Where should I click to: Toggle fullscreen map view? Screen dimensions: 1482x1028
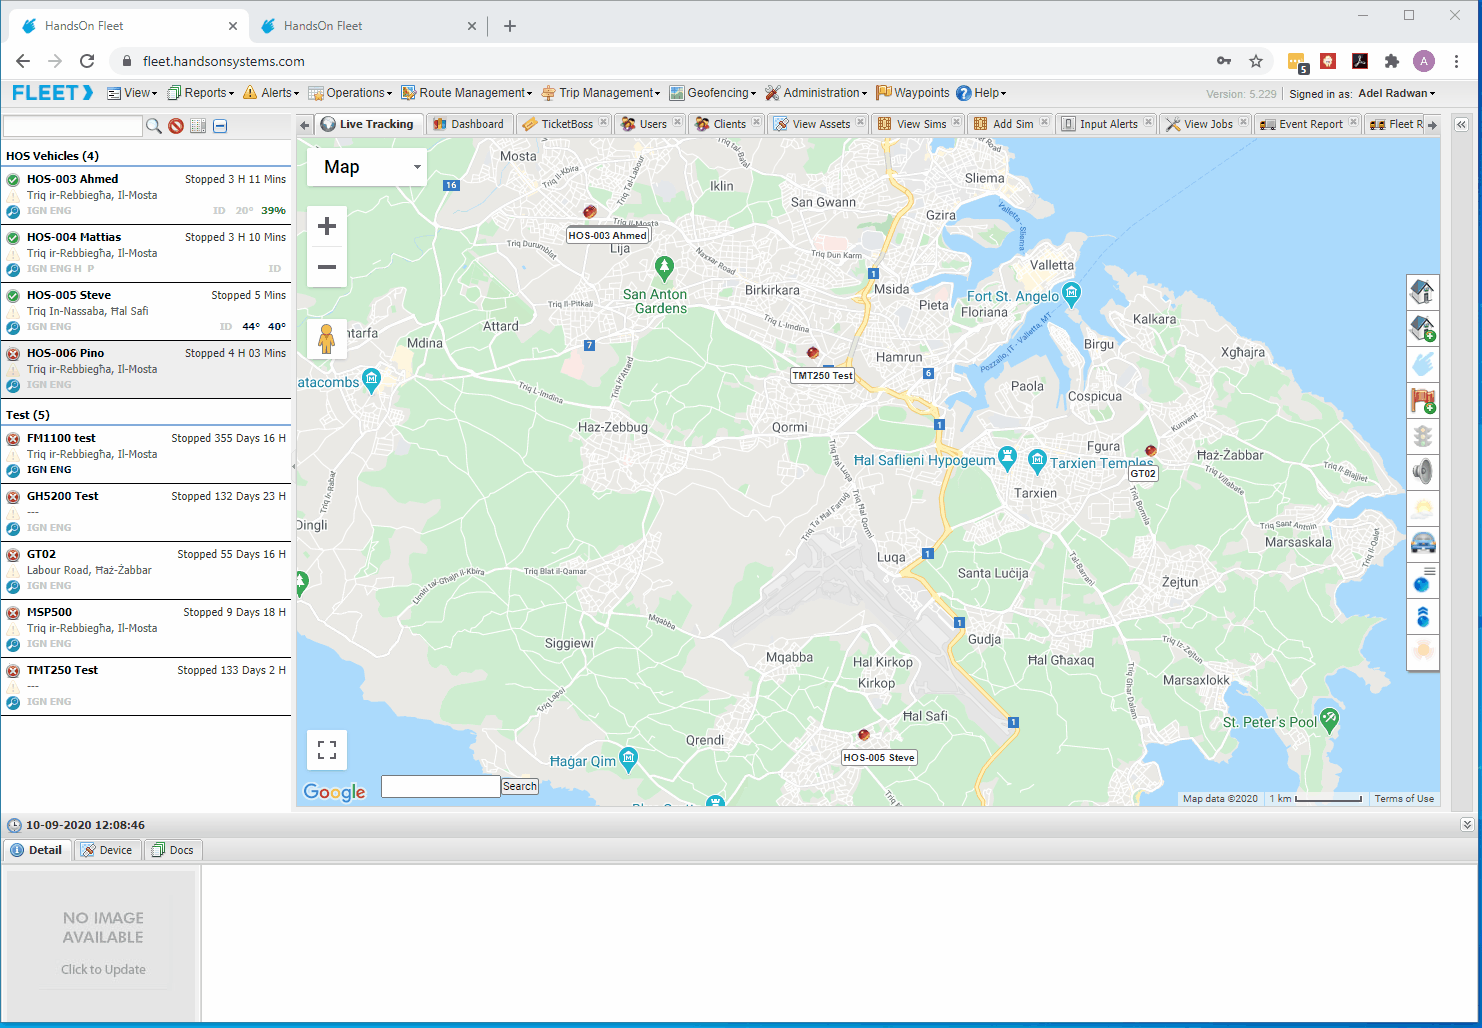tap(327, 749)
